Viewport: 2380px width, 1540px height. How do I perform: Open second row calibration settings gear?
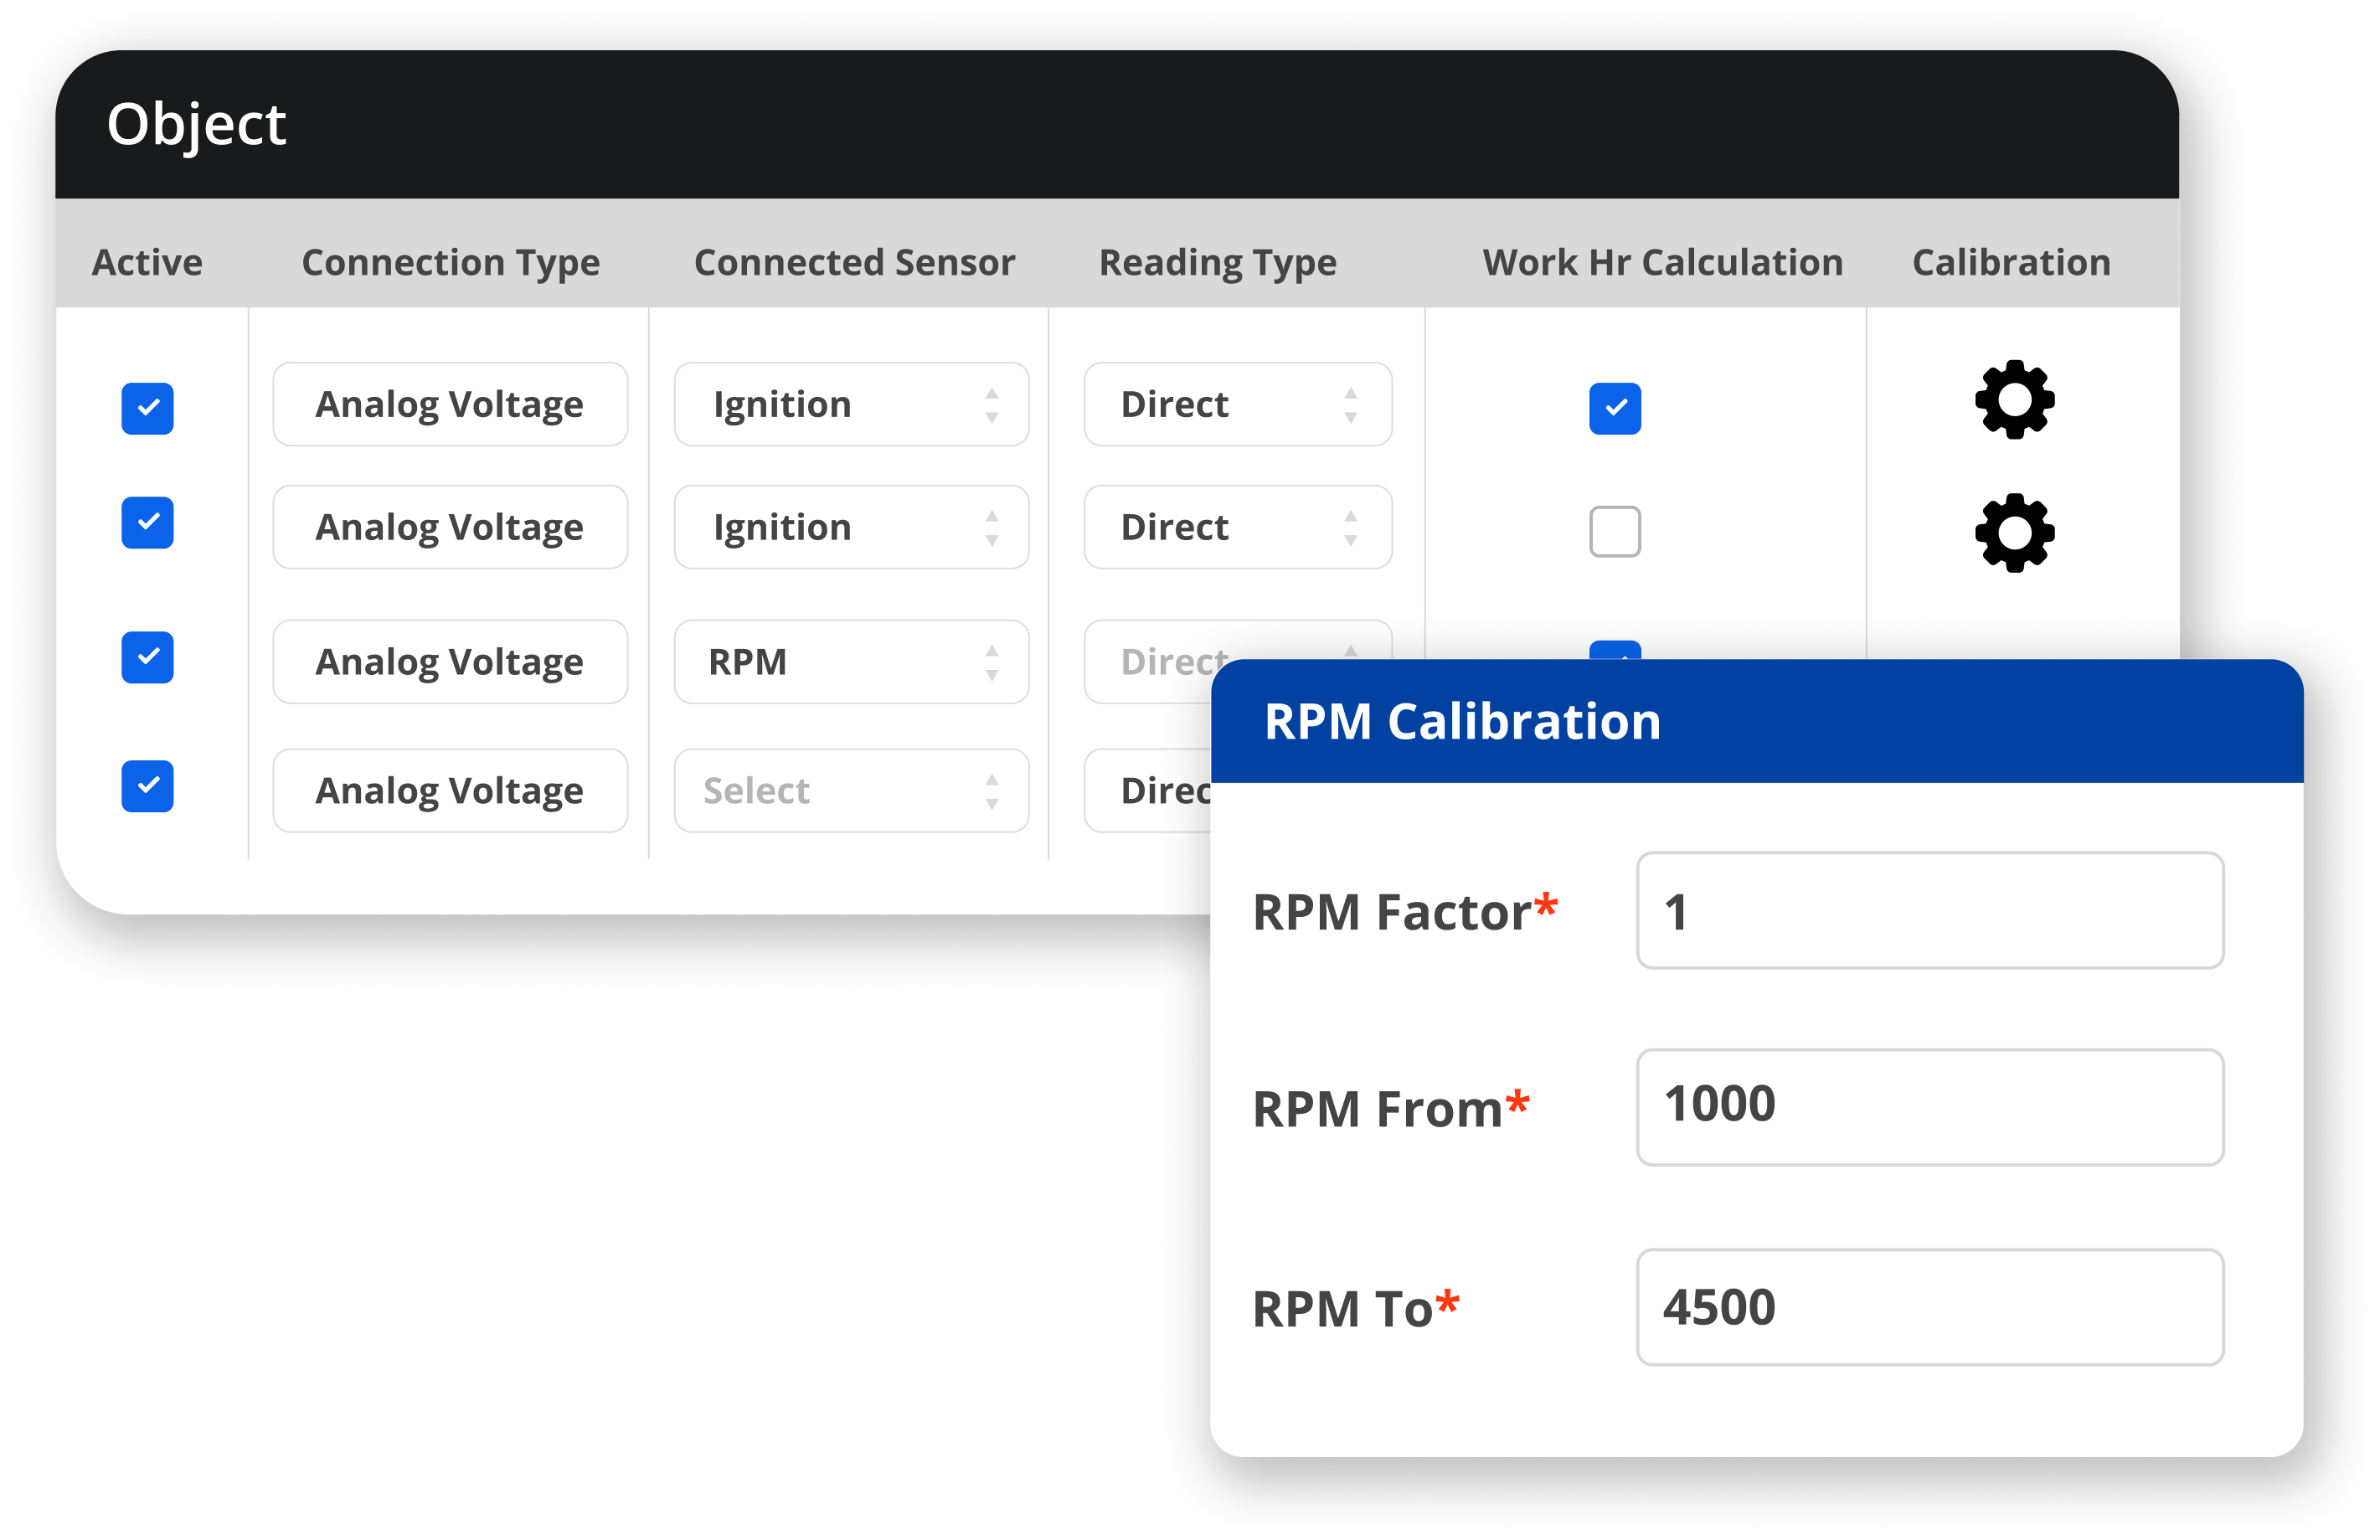tap(2016, 529)
